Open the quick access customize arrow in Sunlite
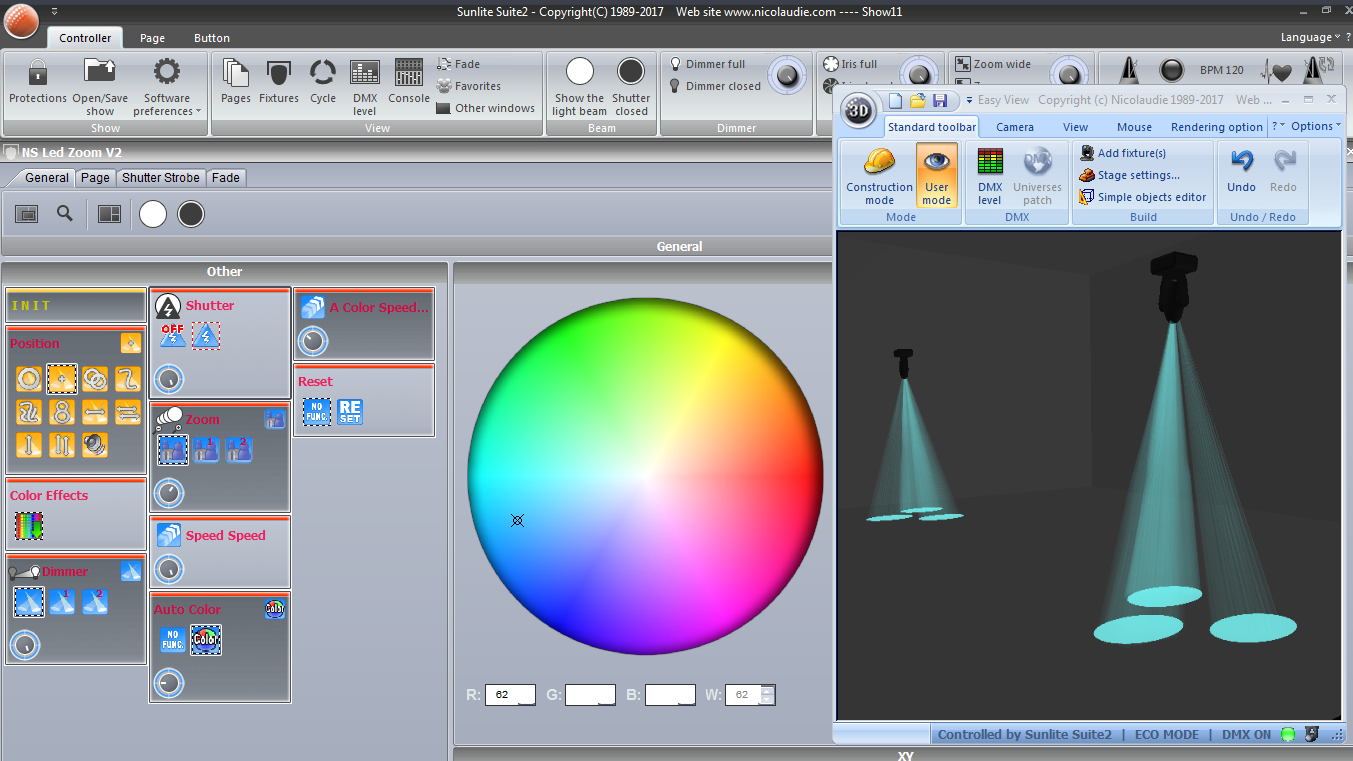The height and width of the screenshot is (761, 1353). (x=54, y=11)
